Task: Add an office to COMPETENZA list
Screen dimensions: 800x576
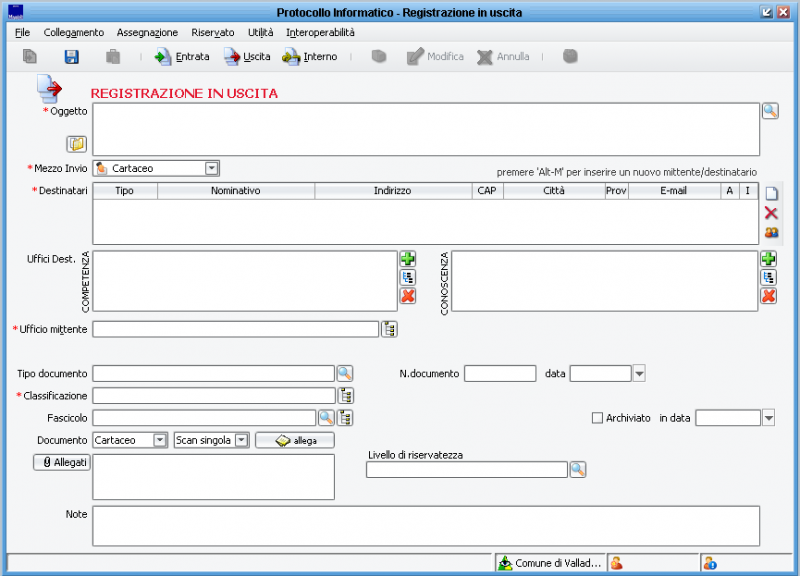Action: 407,258
